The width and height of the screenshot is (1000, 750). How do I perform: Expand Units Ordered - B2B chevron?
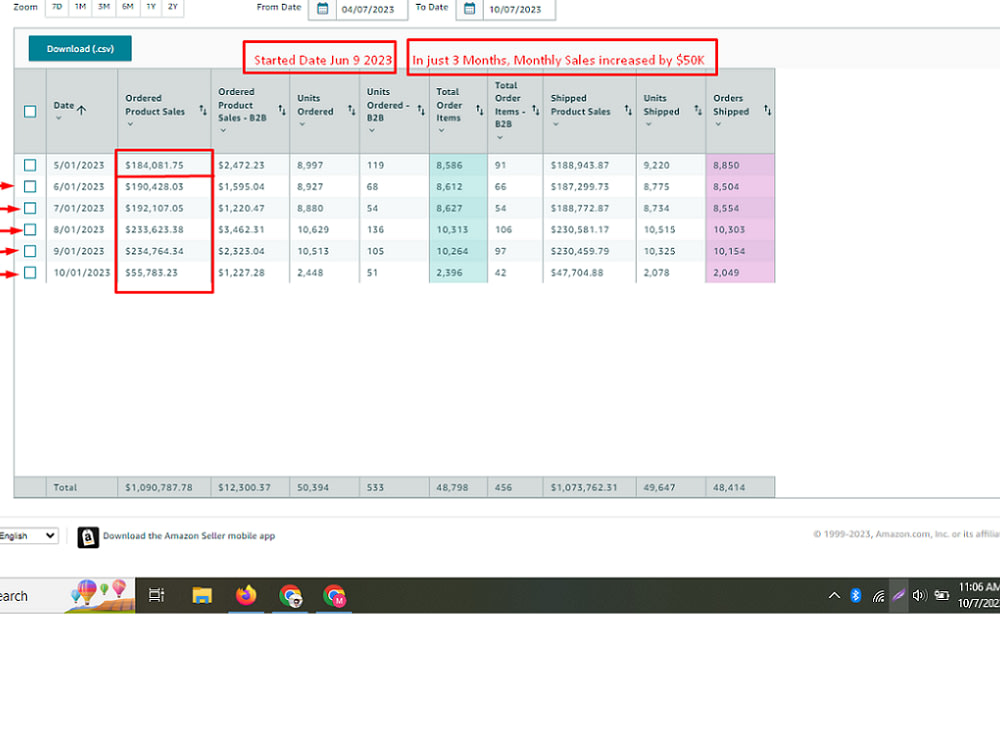372,131
